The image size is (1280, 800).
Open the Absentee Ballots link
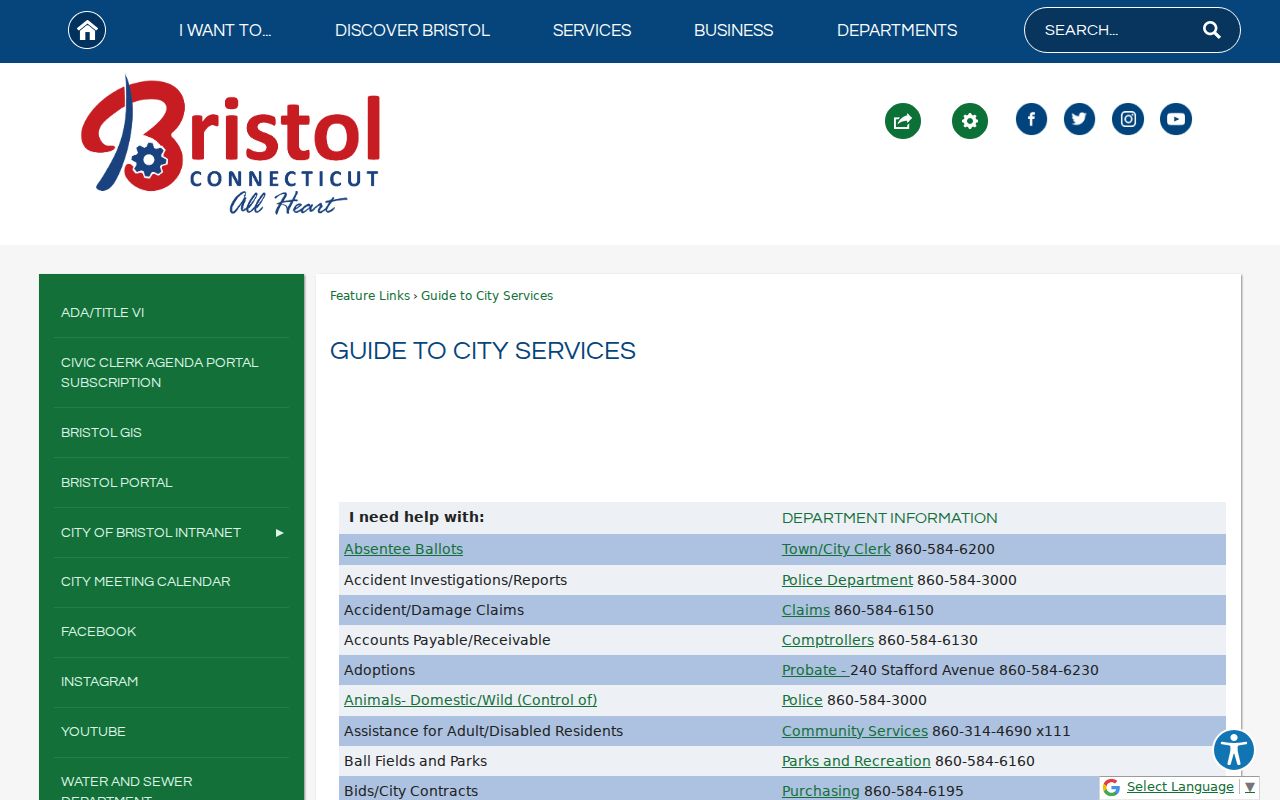click(403, 549)
